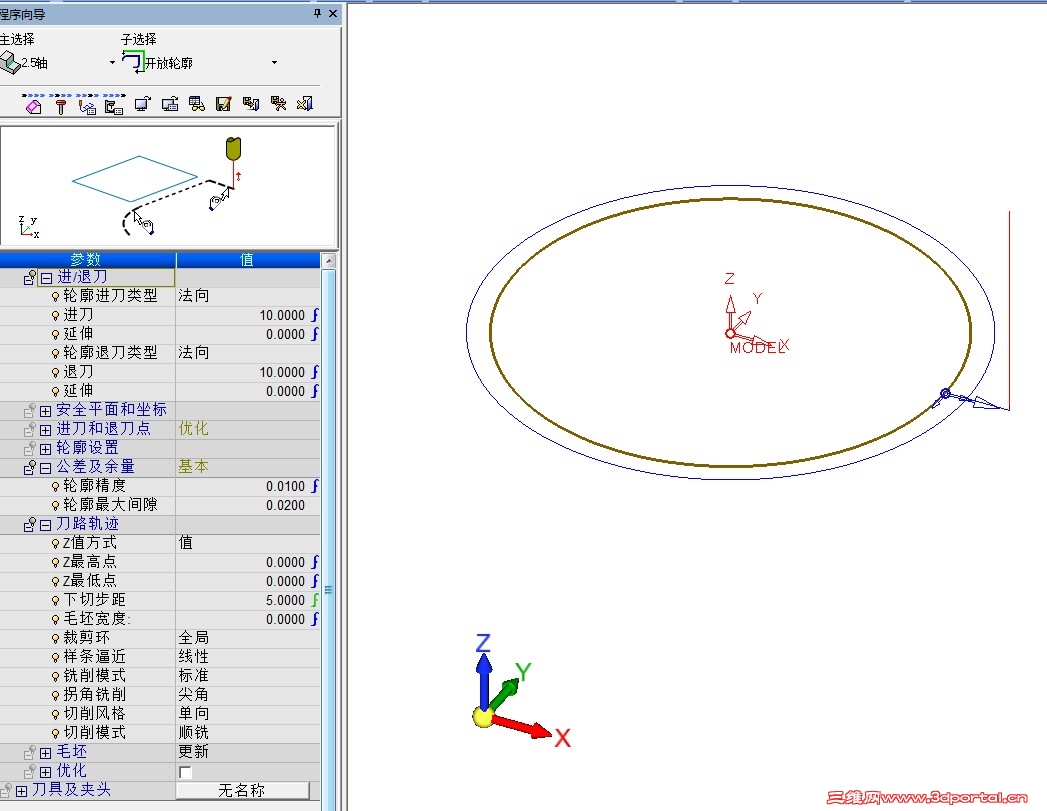Screen dimensions: 1047x811
Task: Expand the 安全平面和坐标 group
Action: 45,411
